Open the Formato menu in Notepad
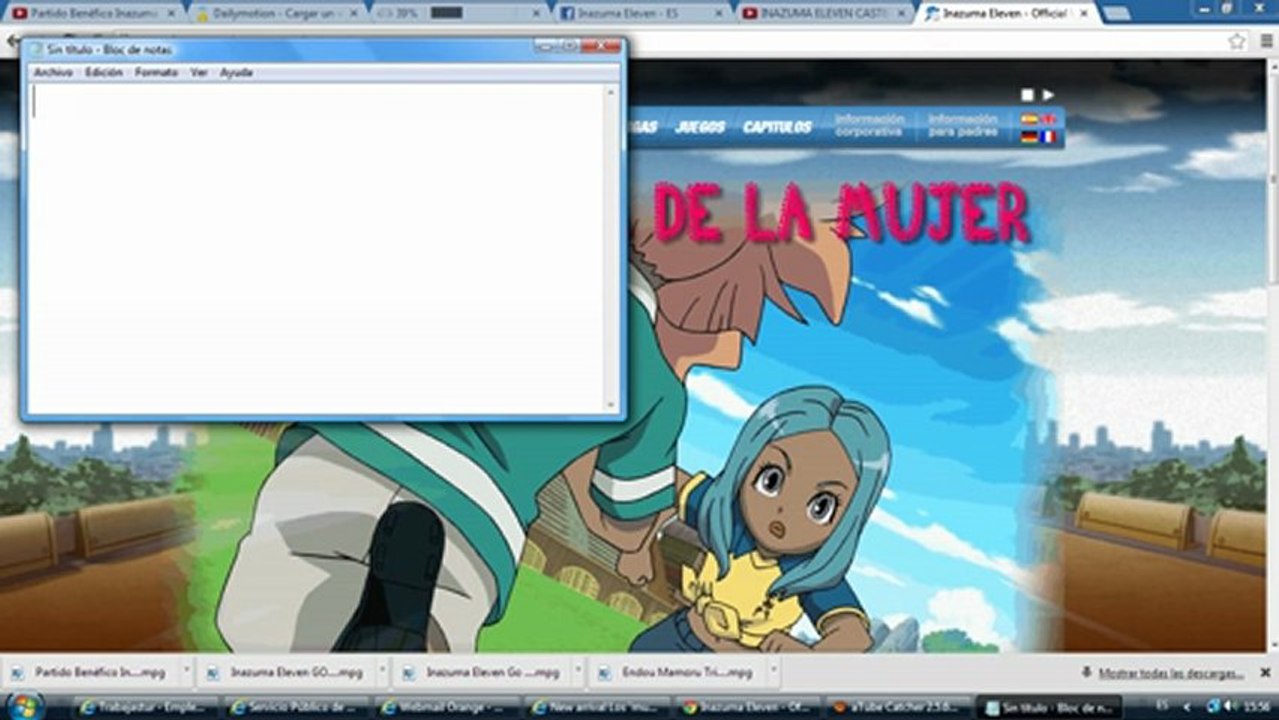 (x=156, y=72)
